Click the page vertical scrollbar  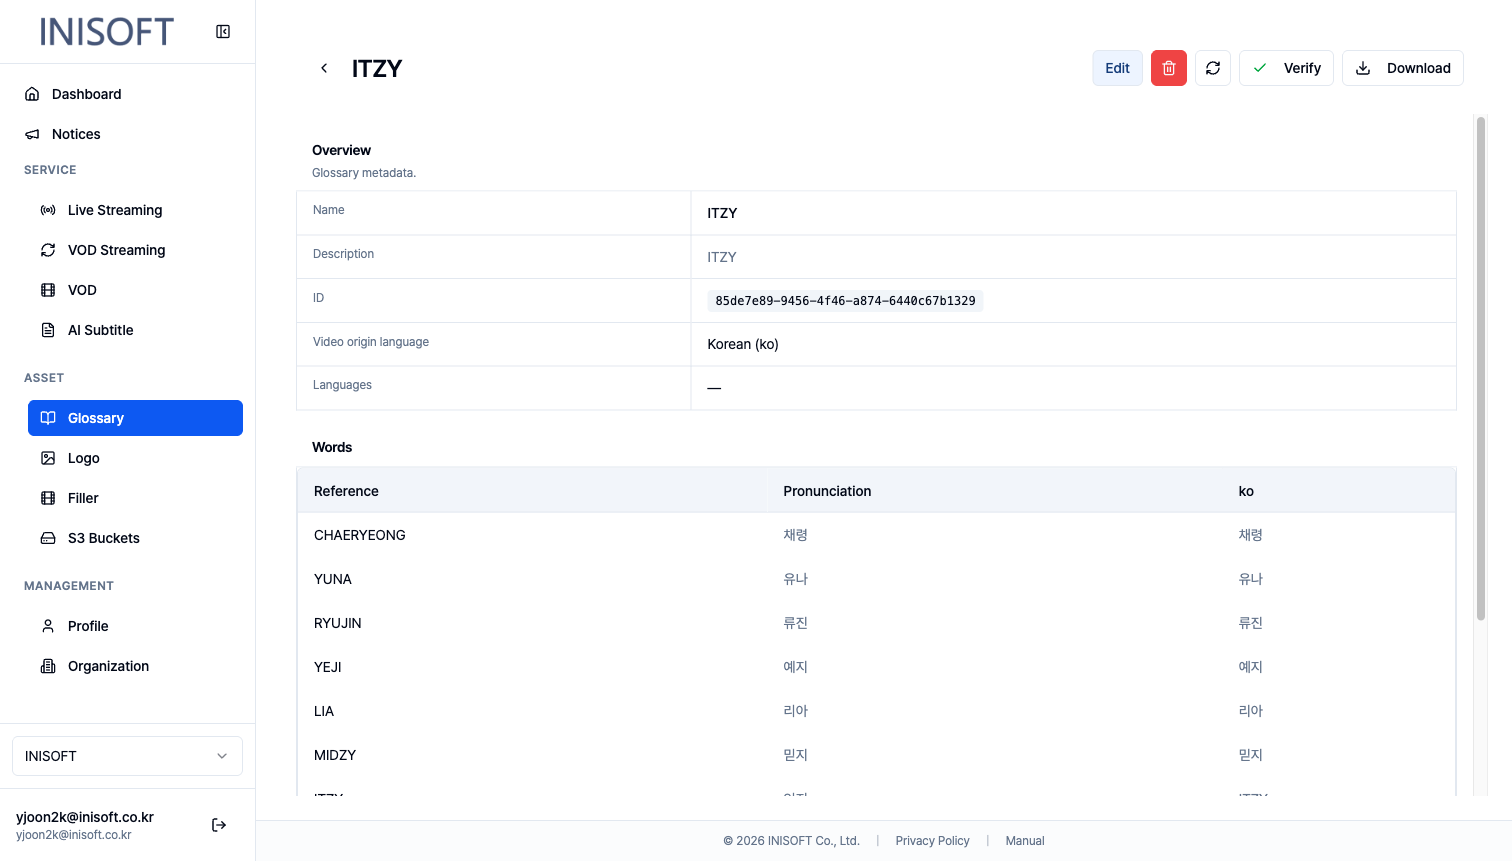pos(1481,368)
